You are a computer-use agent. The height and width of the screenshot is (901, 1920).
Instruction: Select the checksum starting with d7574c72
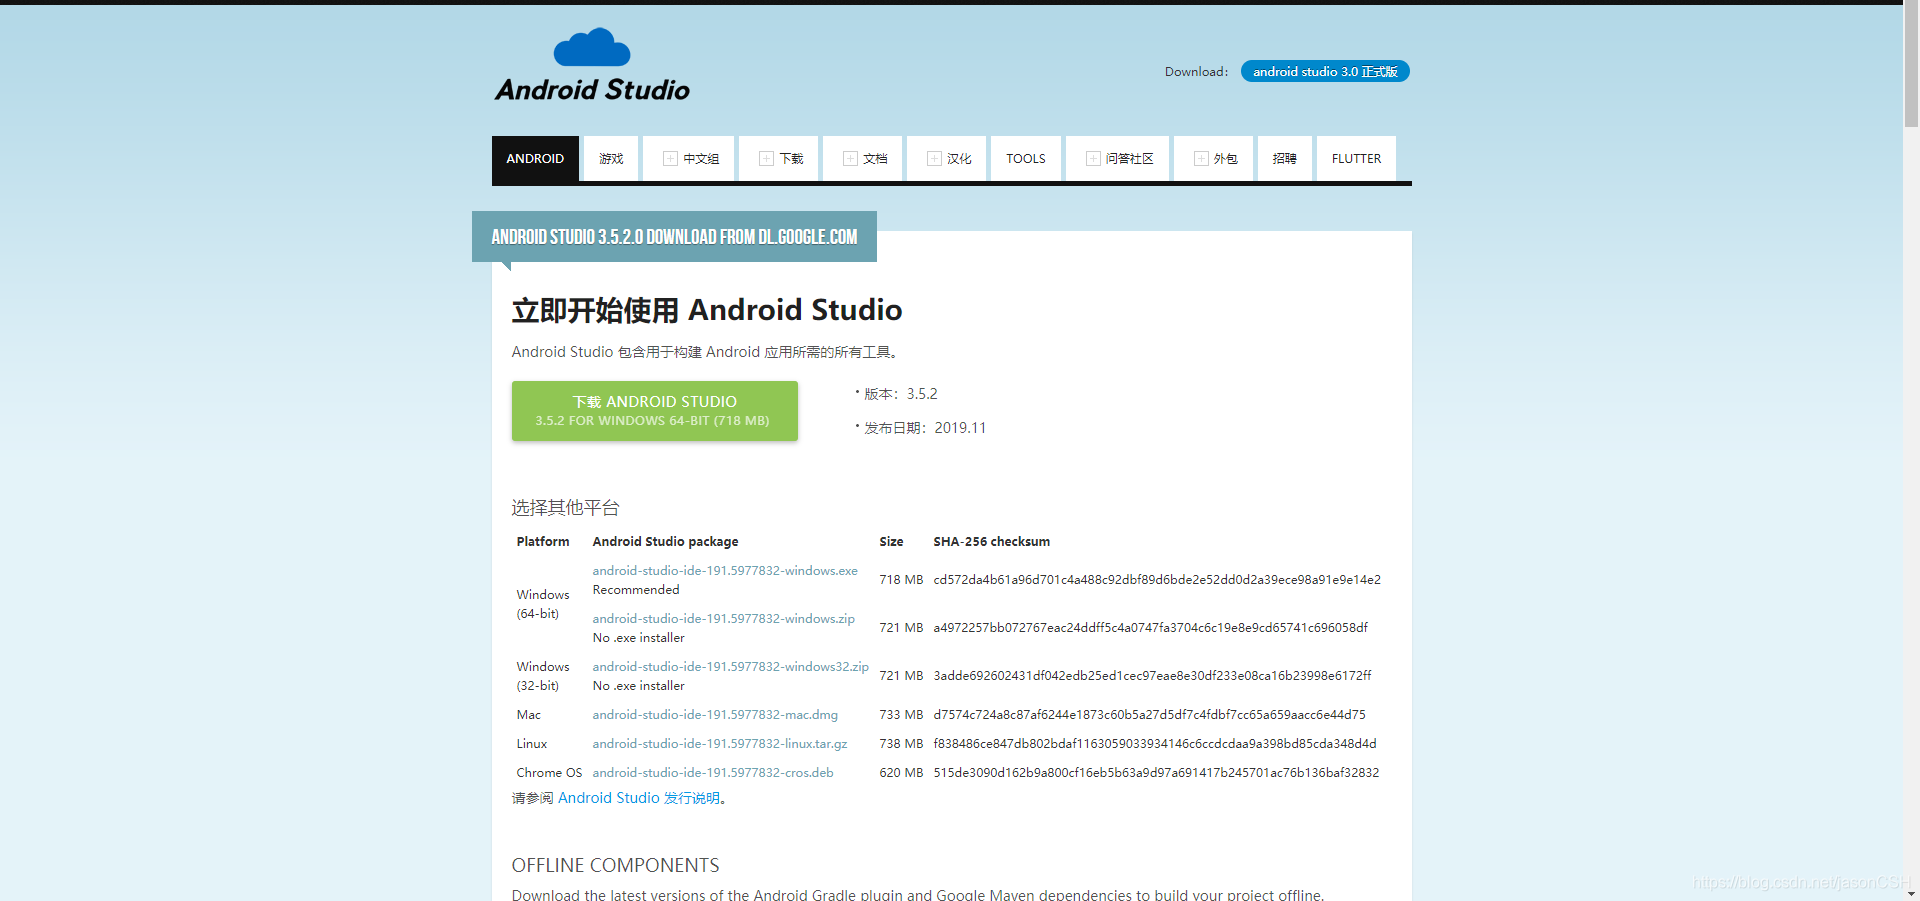click(x=1149, y=715)
